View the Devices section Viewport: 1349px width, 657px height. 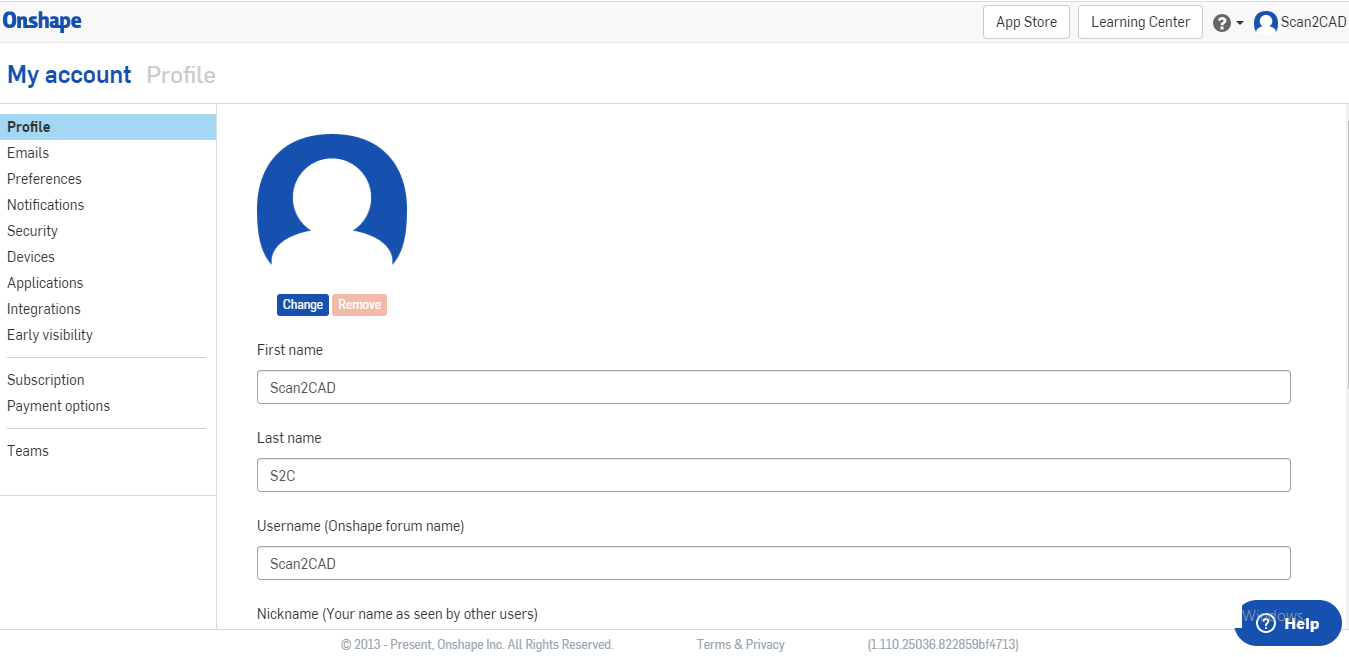click(30, 256)
